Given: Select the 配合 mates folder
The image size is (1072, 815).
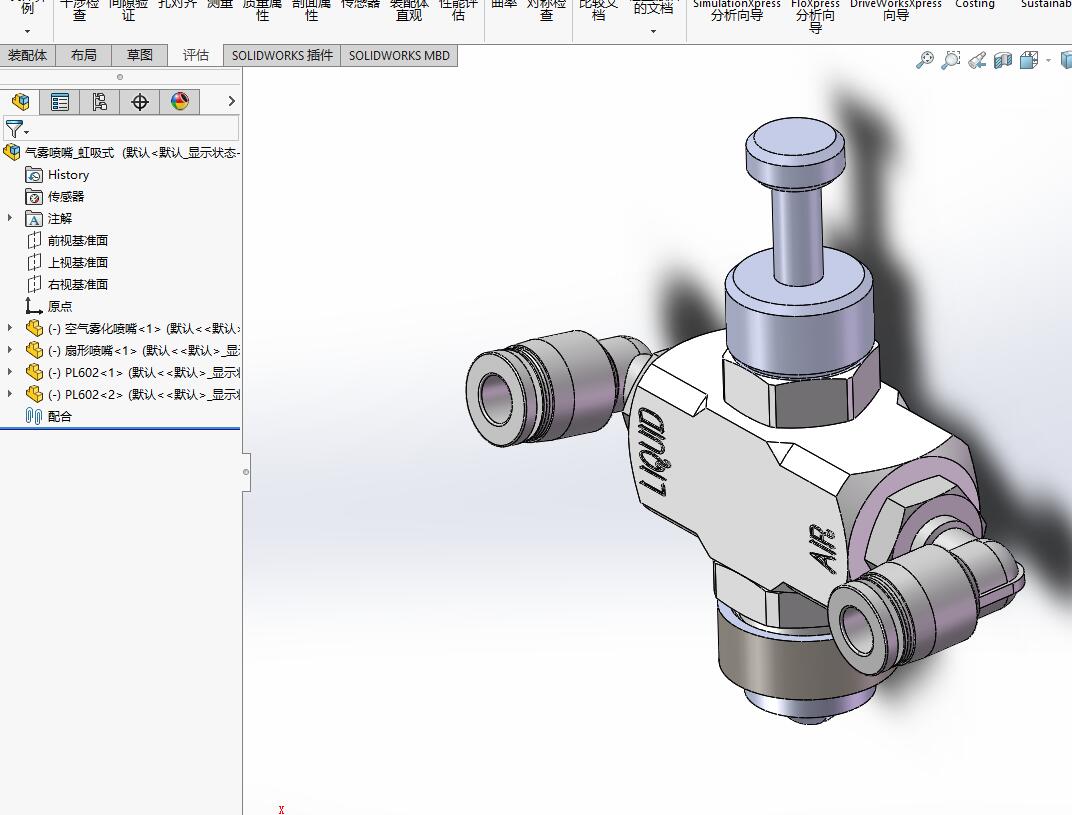Looking at the screenshot, I should click(x=59, y=416).
